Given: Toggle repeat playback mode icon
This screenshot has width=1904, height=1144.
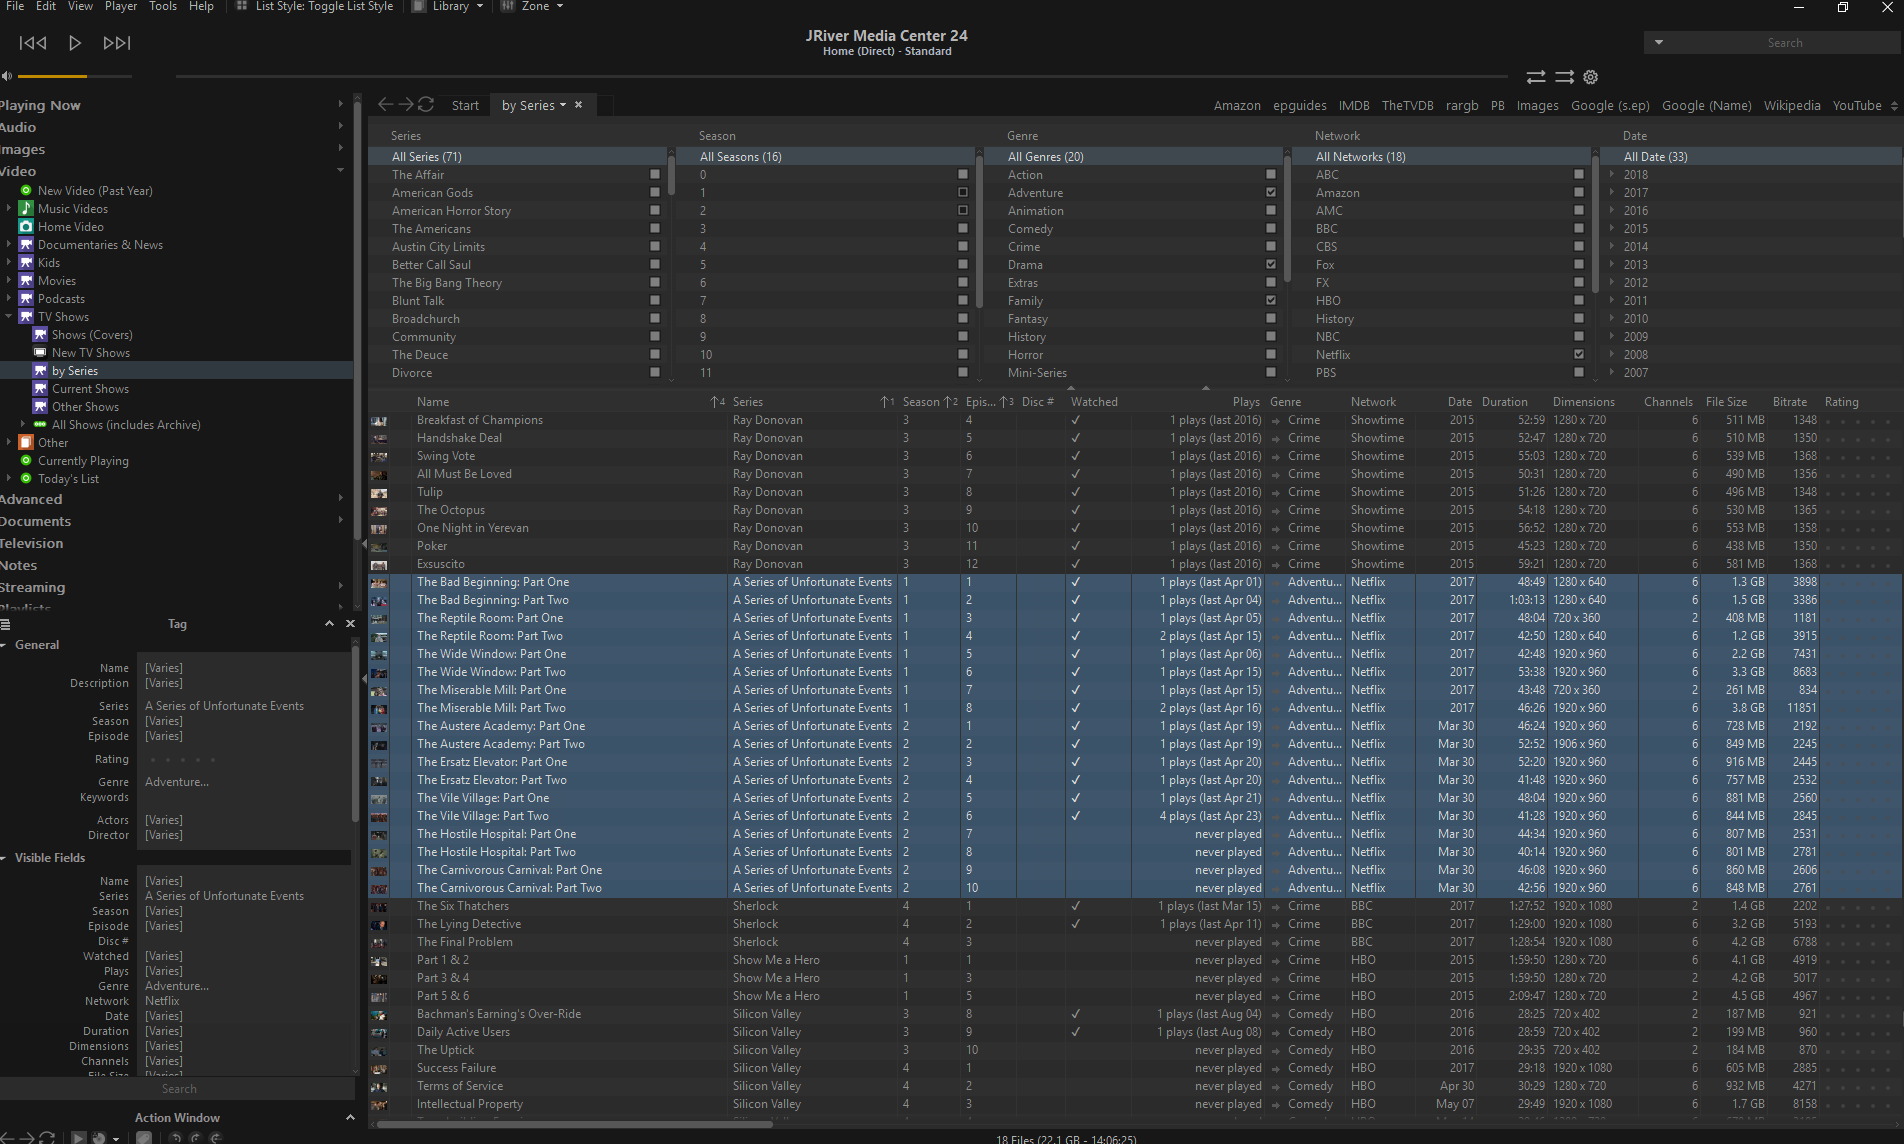Looking at the screenshot, I should click(1536, 77).
